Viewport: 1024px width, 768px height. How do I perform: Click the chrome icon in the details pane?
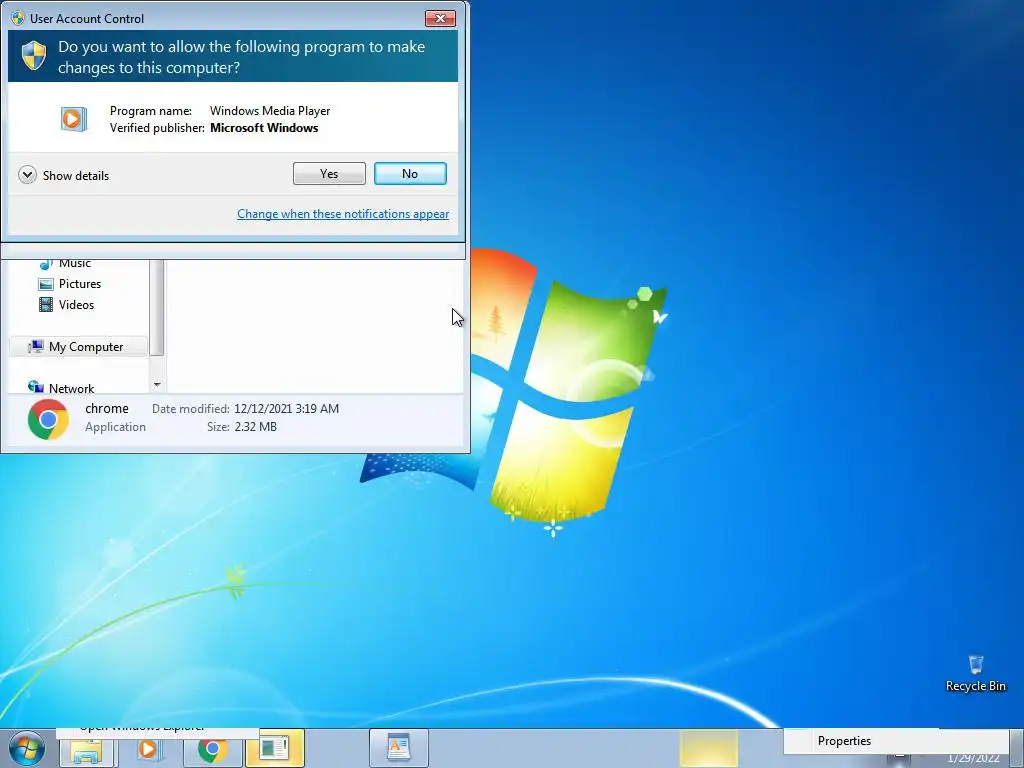pos(48,419)
